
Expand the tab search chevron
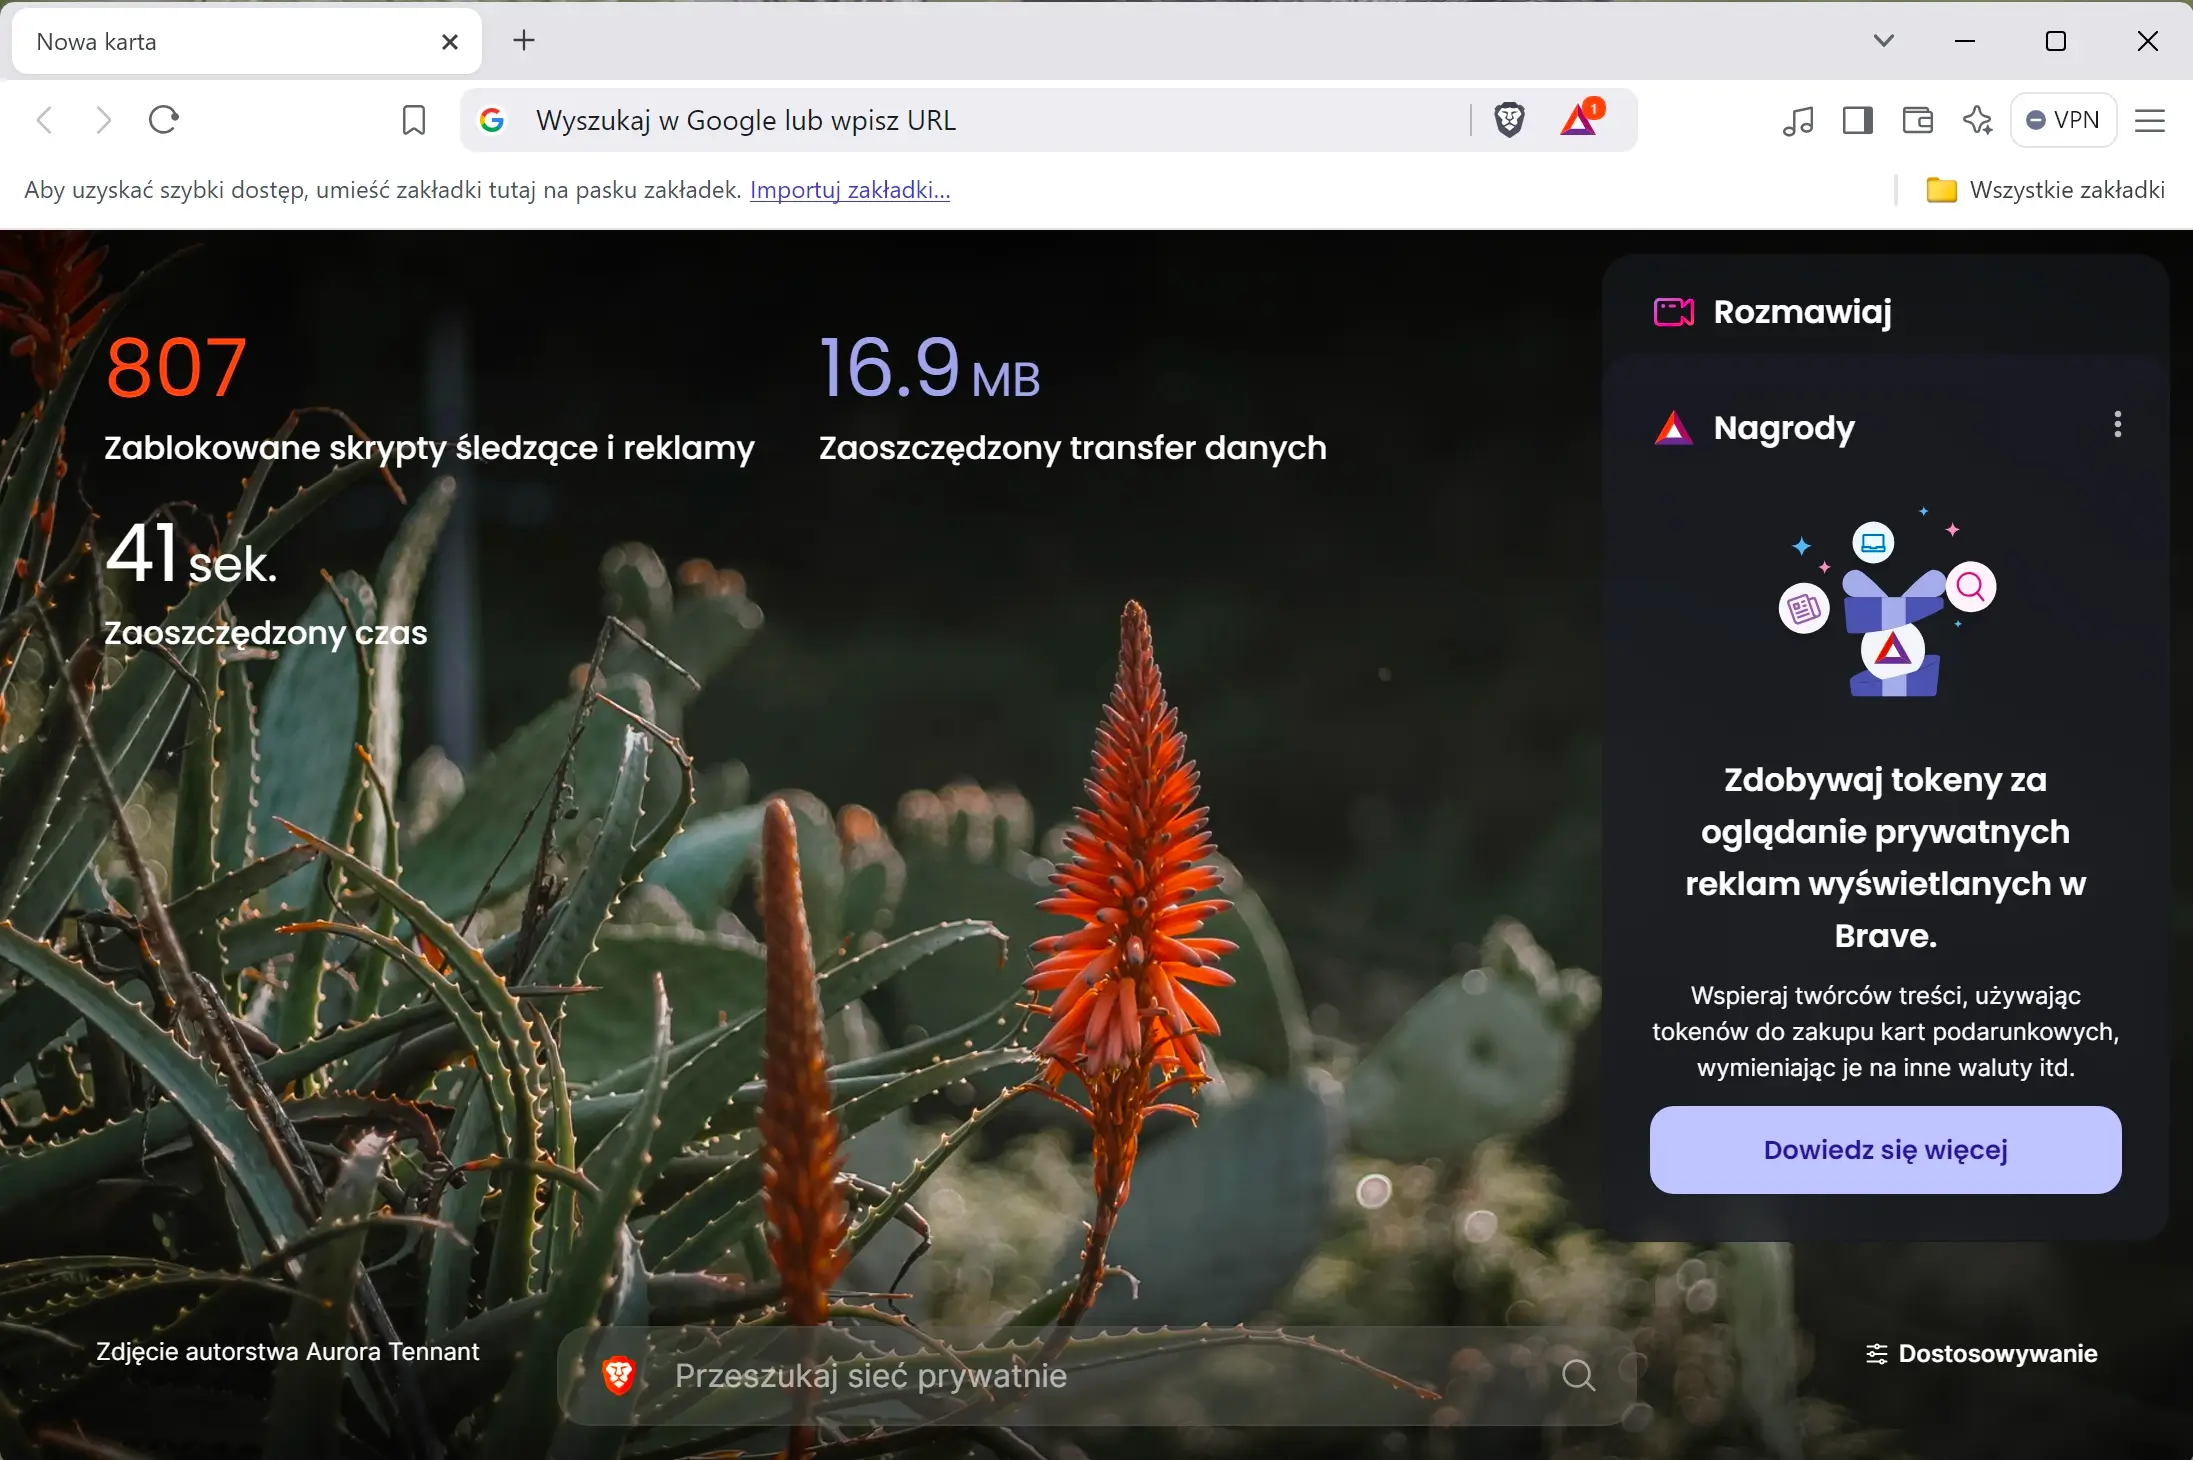(1884, 41)
